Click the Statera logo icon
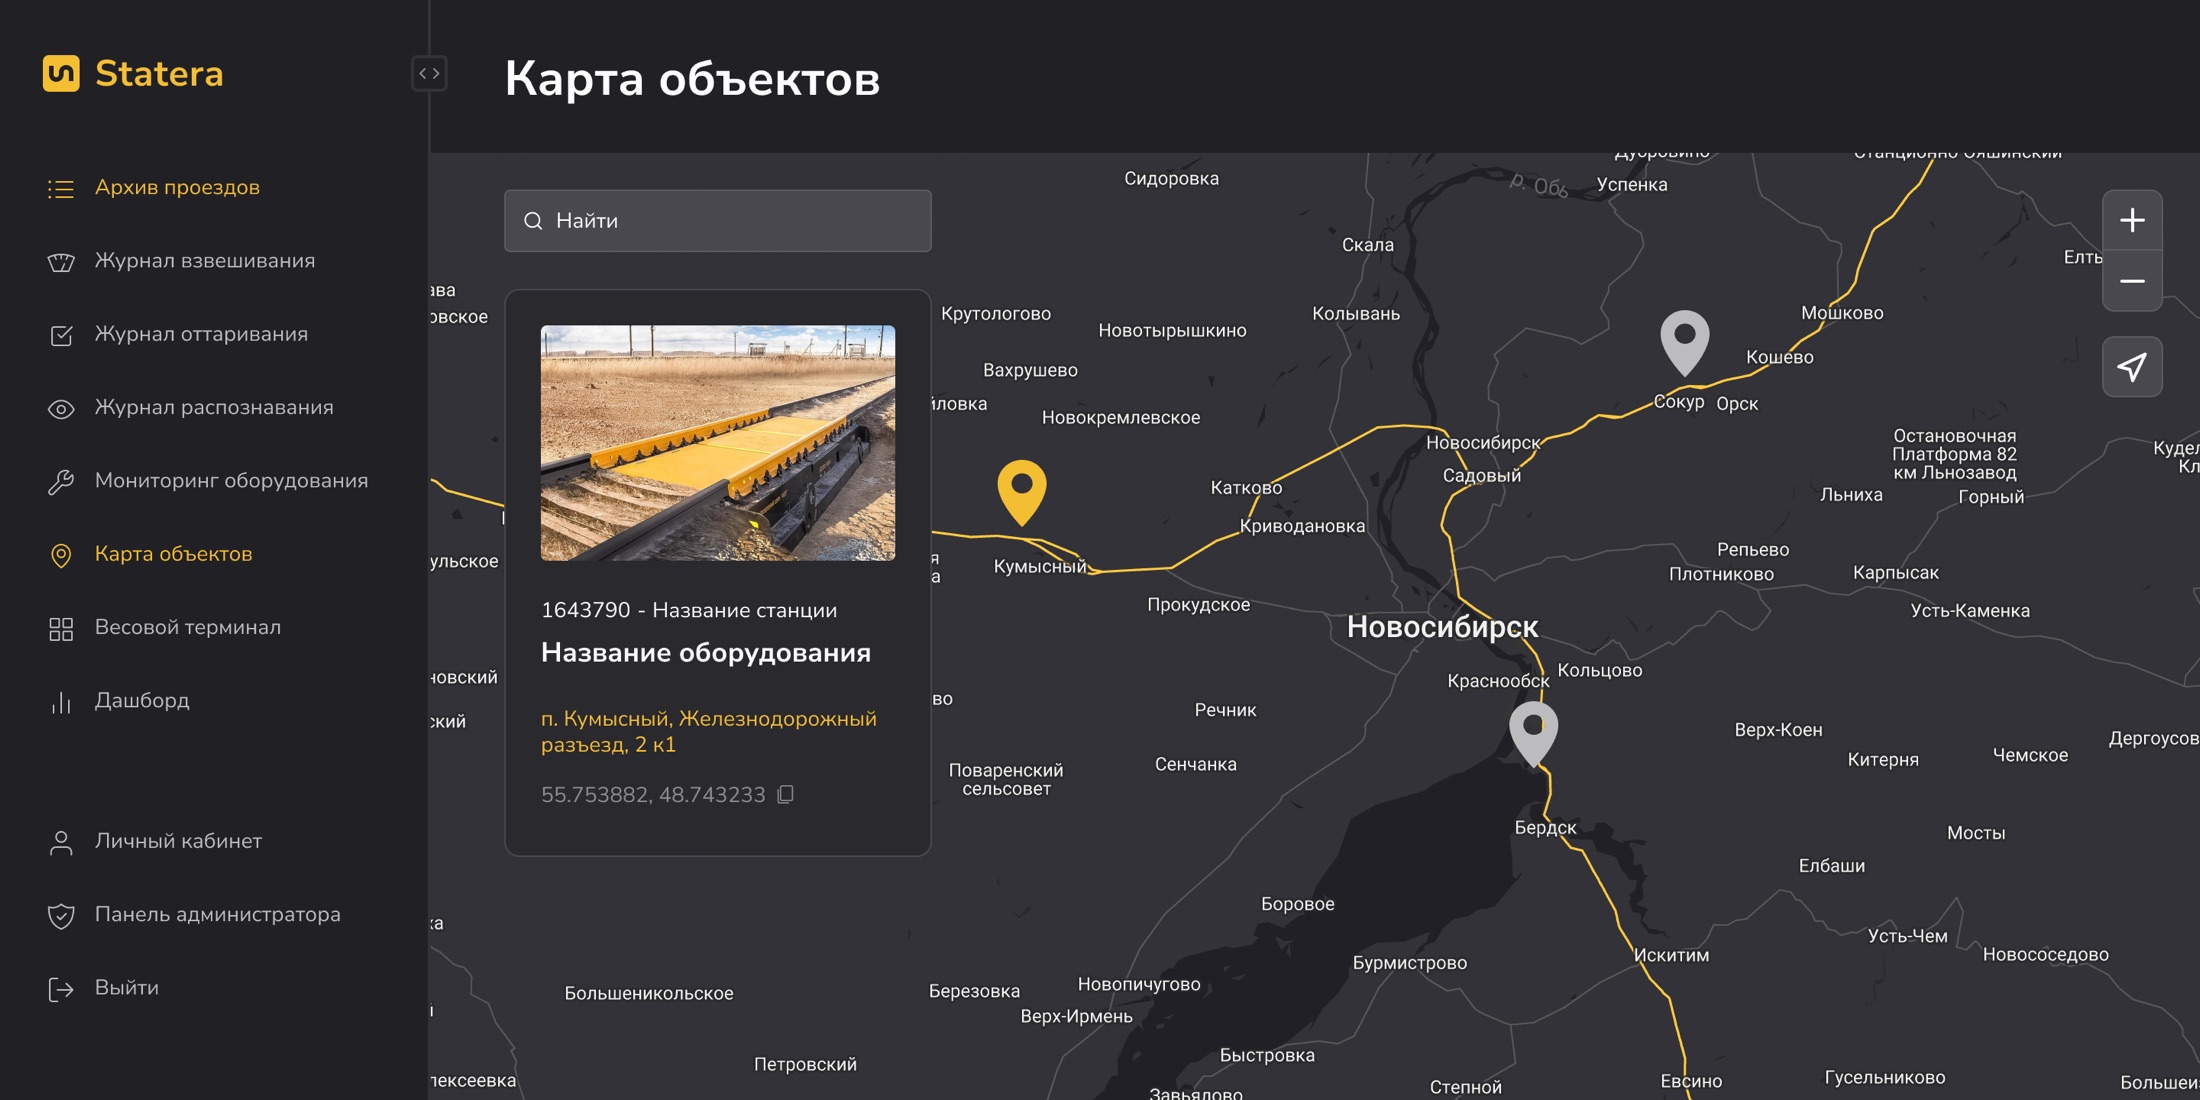The width and height of the screenshot is (2200, 1100). [61, 73]
